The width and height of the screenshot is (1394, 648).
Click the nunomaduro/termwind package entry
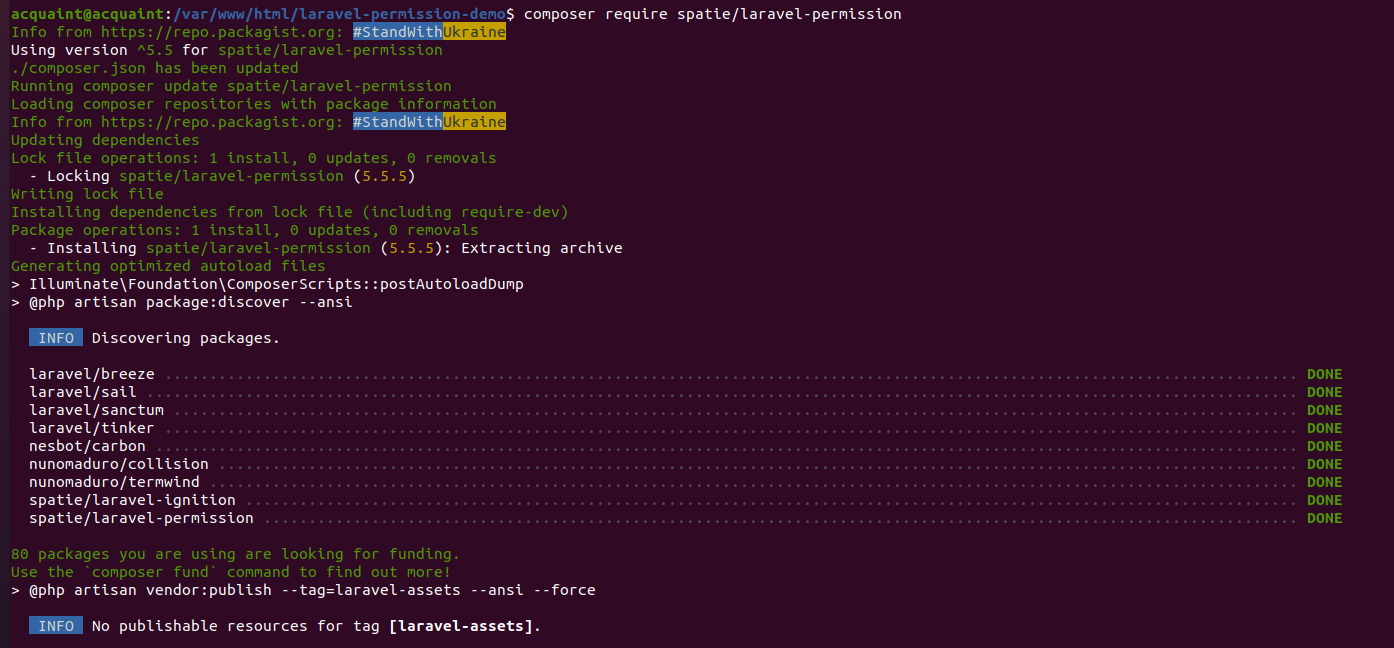point(114,482)
